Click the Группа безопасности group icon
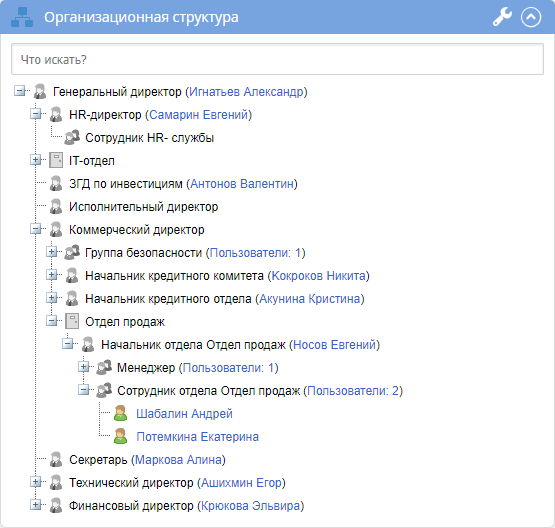This screenshot has height=528, width=555. pyautogui.click(x=72, y=252)
